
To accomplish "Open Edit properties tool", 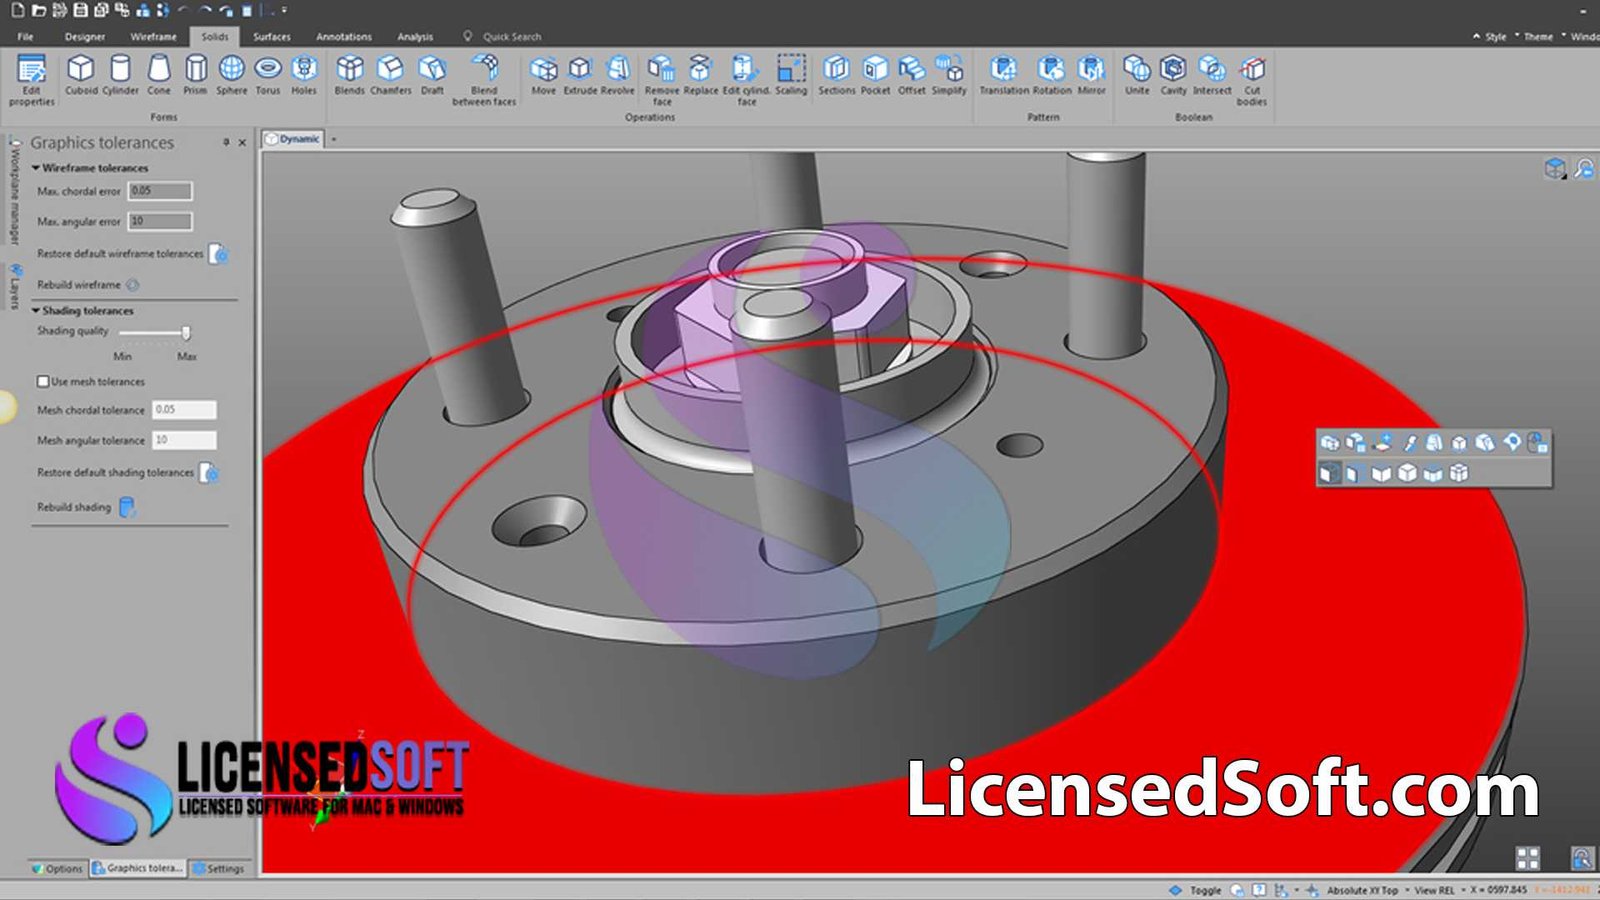I will [32, 80].
